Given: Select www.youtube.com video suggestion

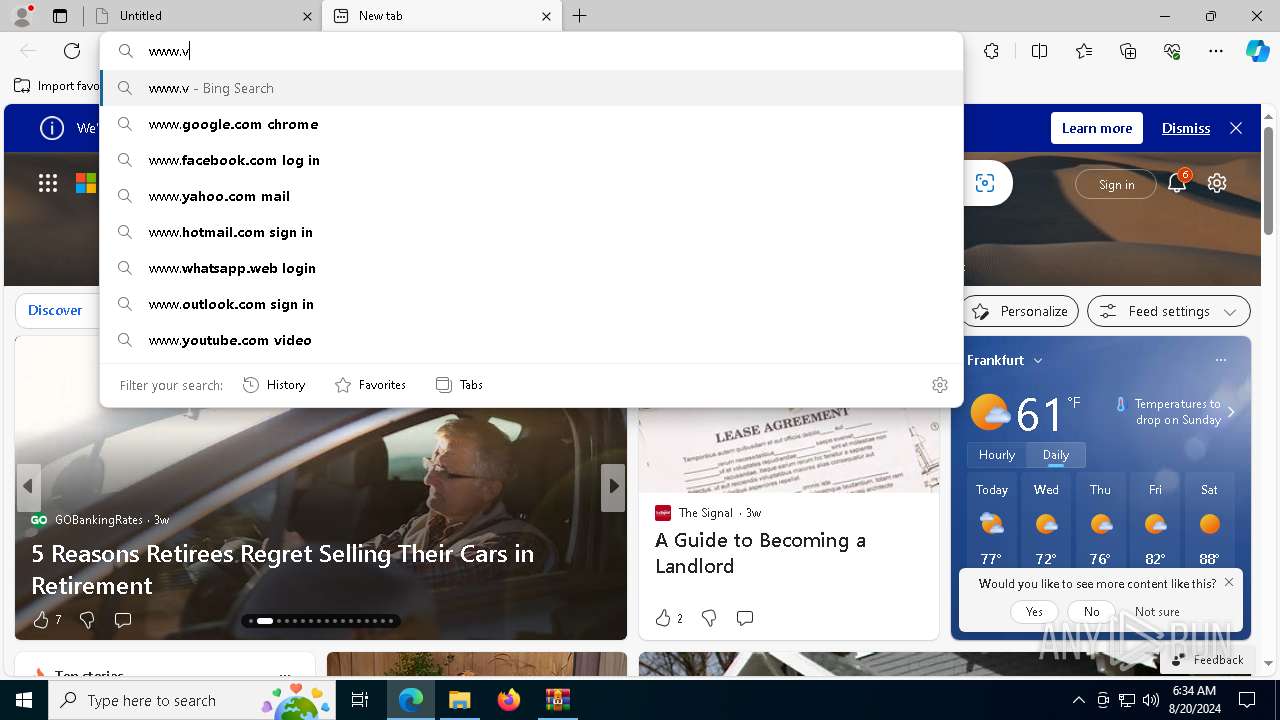Looking at the screenshot, I should coord(532,340).
